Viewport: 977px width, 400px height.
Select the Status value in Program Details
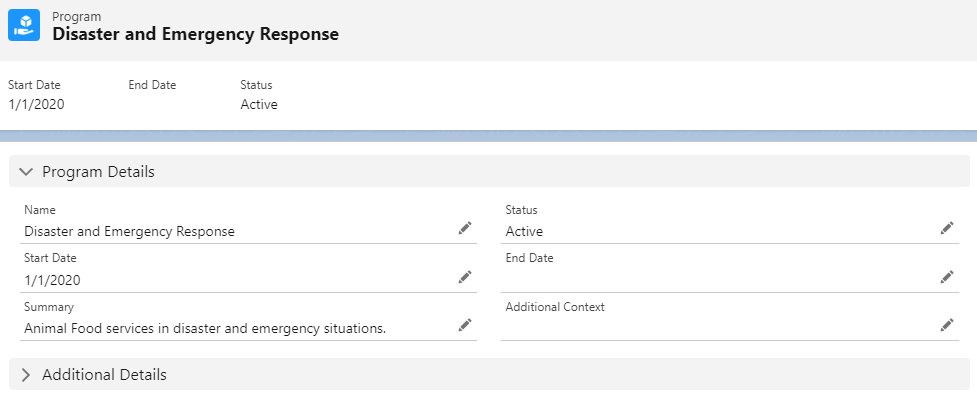click(x=524, y=231)
